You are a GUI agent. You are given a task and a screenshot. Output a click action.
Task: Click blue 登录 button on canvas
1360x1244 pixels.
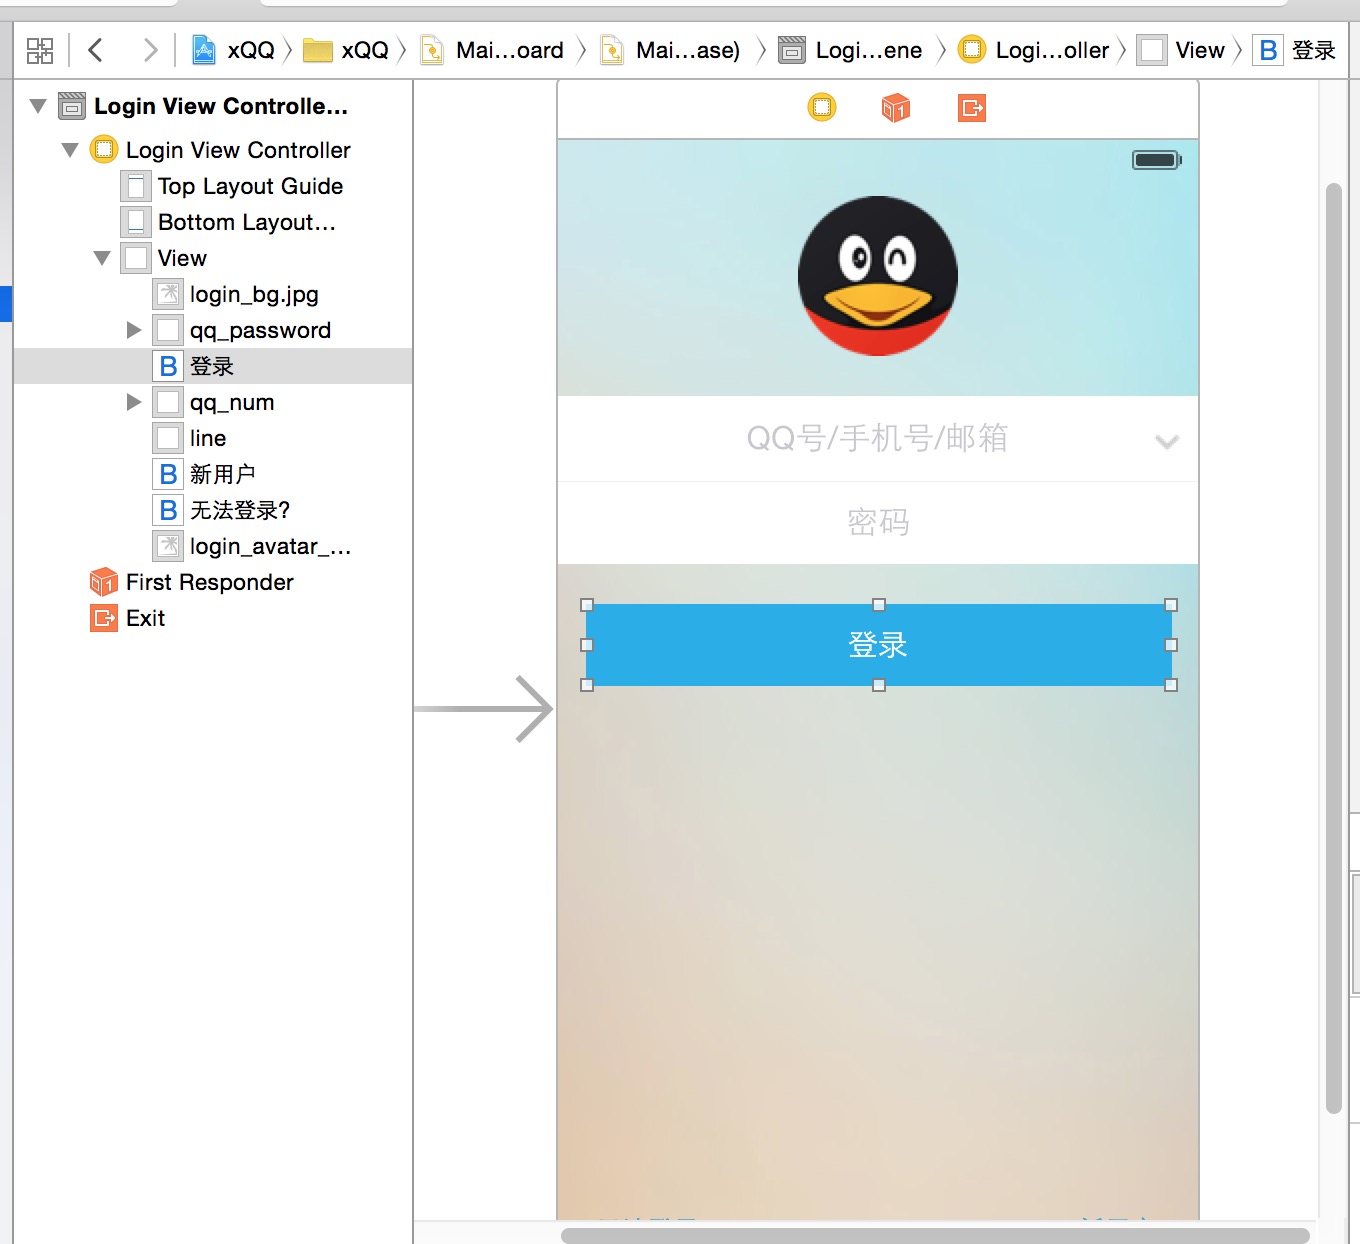tap(879, 645)
